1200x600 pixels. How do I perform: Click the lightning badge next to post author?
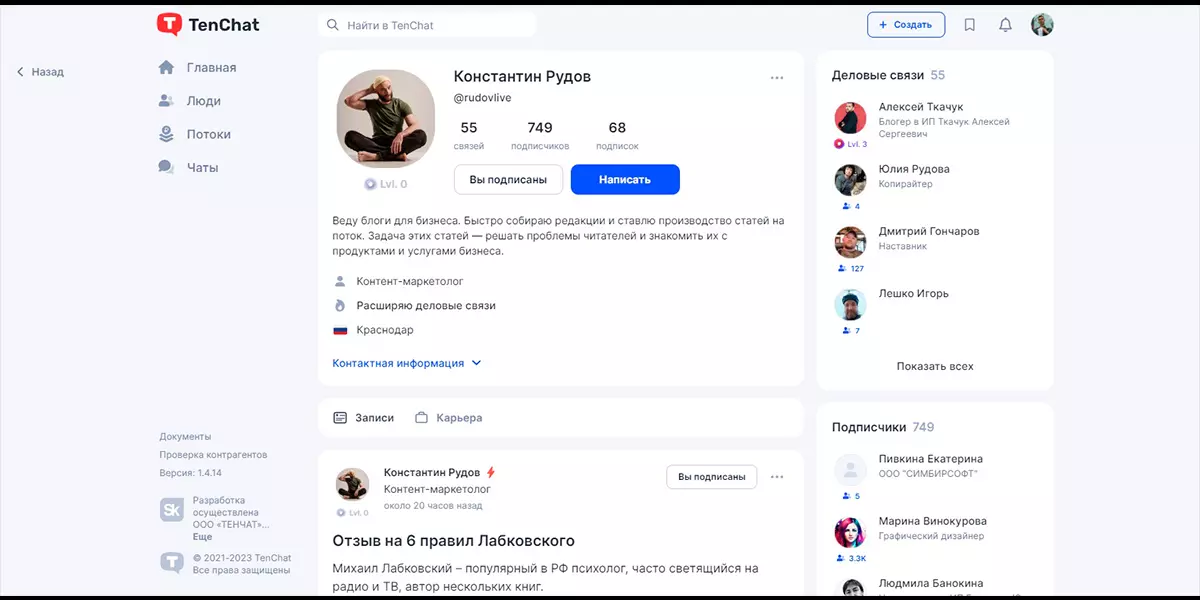491,472
